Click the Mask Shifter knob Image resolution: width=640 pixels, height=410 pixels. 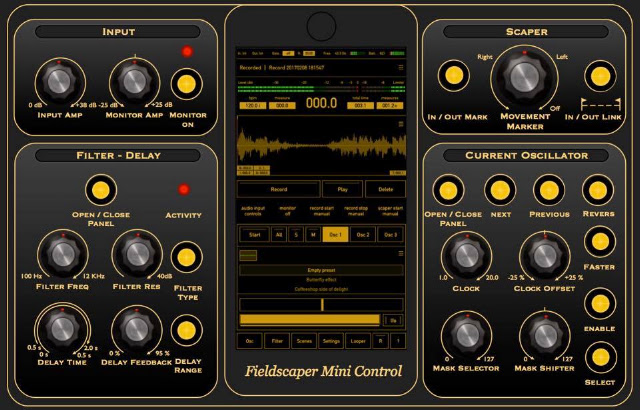pyautogui.click(x=545, y=336)
